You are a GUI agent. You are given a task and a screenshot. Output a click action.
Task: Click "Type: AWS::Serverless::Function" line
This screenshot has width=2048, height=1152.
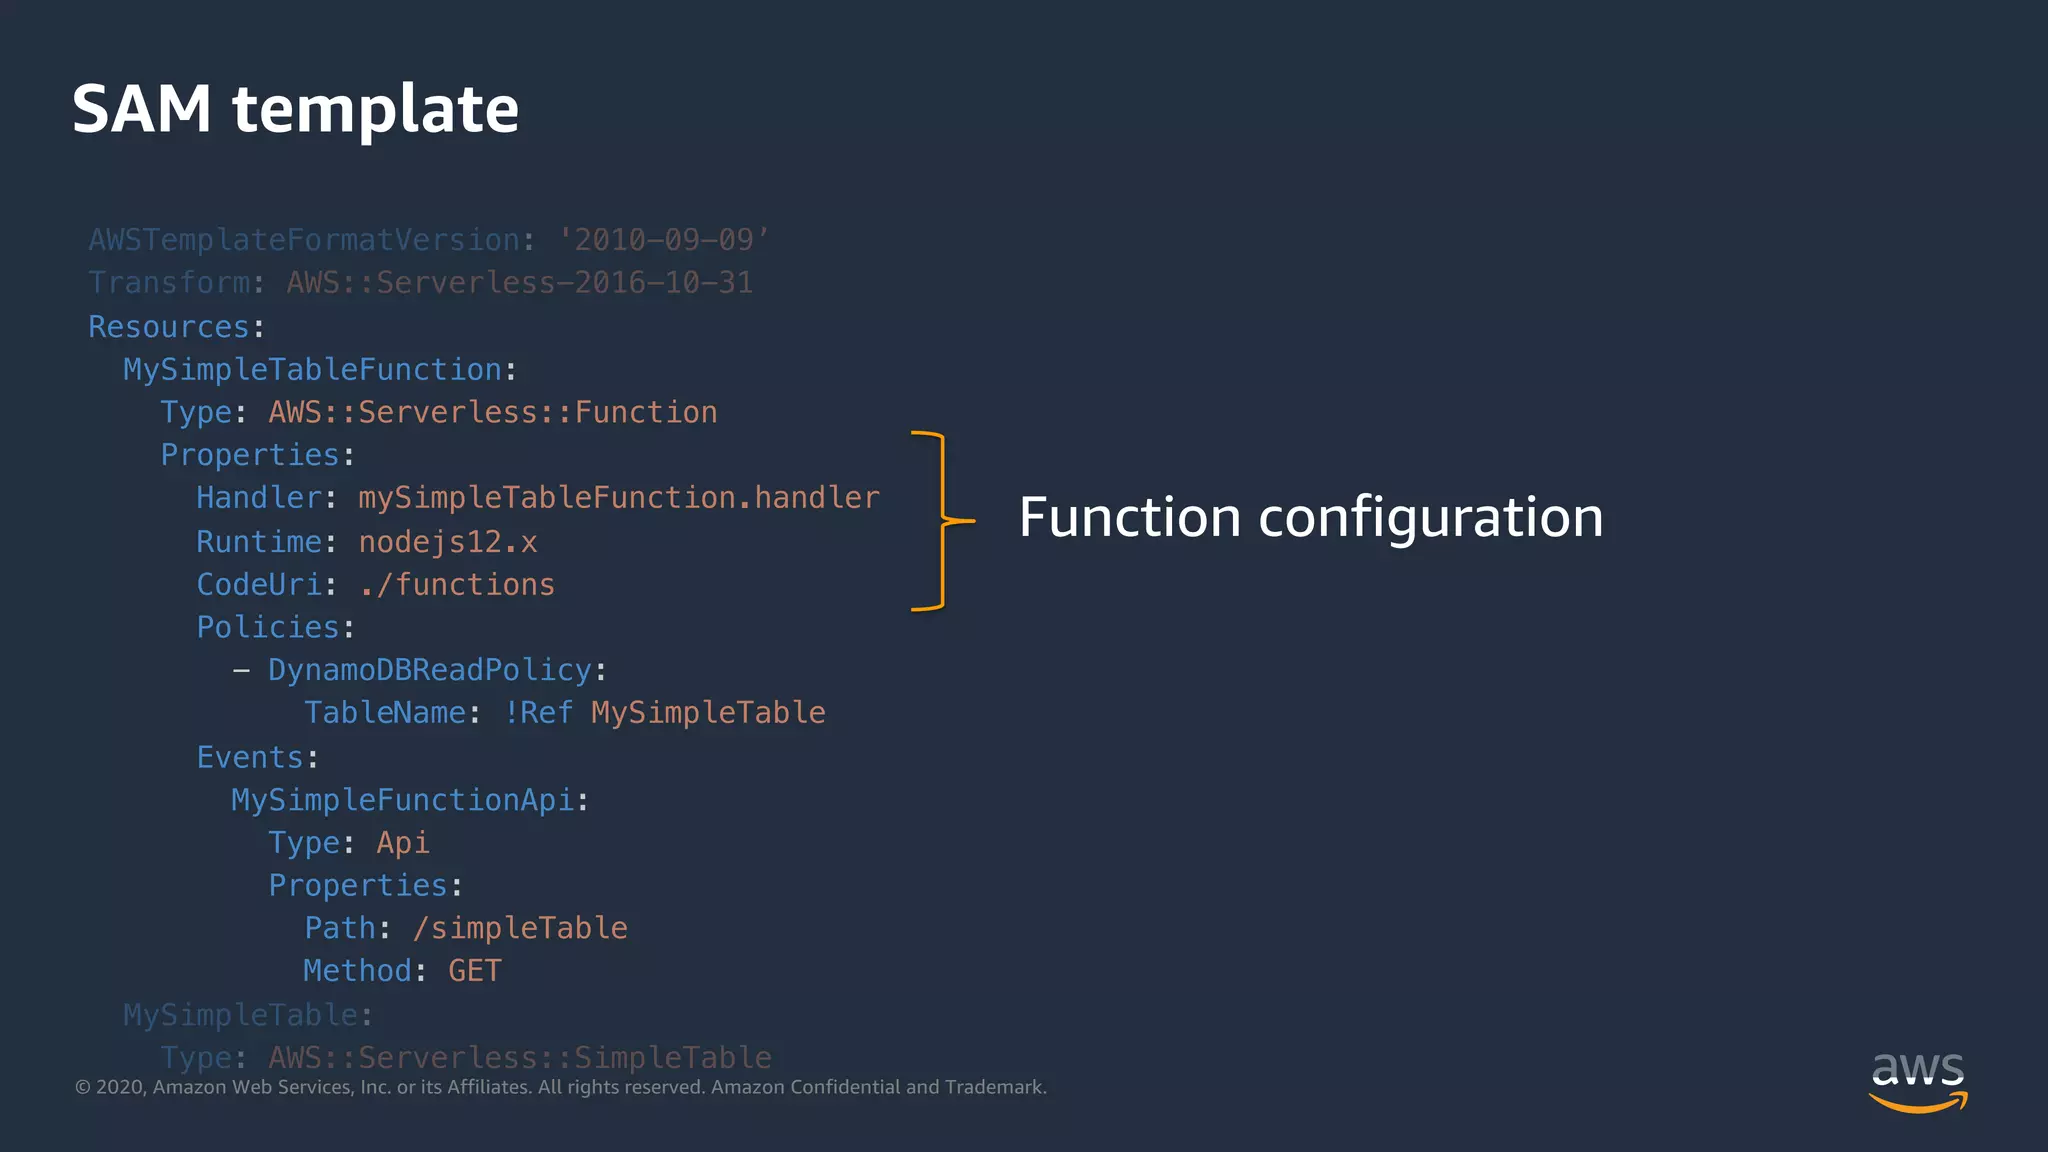[x=439, y=413]
